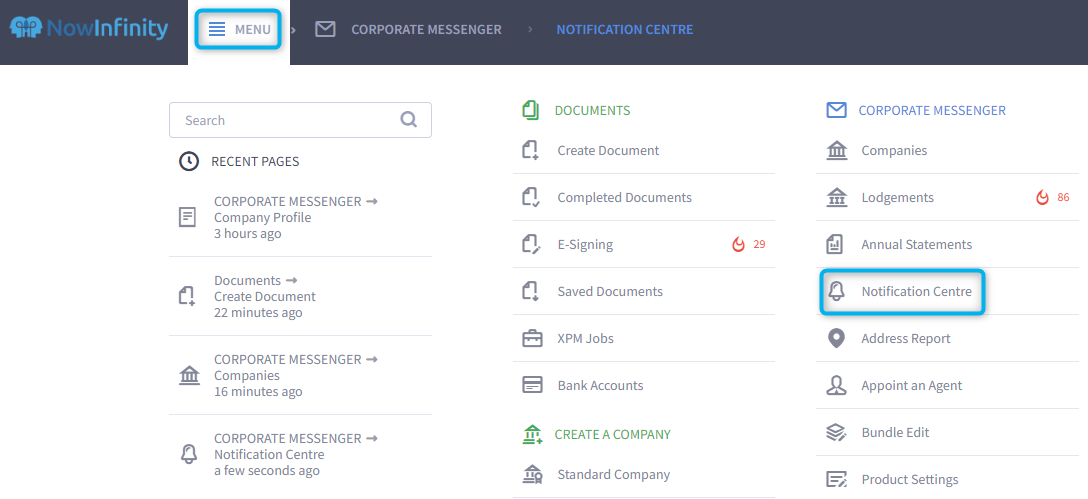Image resolution: width=1088 pixels, height=499 pixels.
Task: Click the DOCUMENTS section heading
Action: coord(593,110)
